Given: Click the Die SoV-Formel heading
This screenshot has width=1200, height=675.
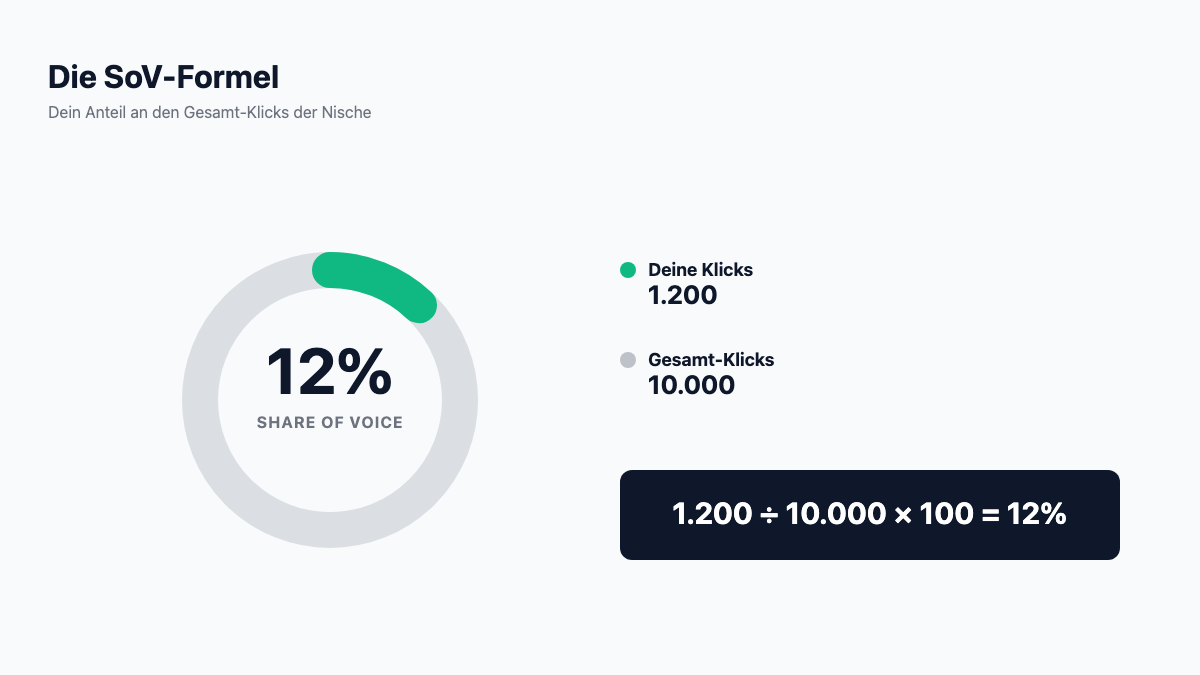Looking at the screenshot, I should [x=164, y=77].
